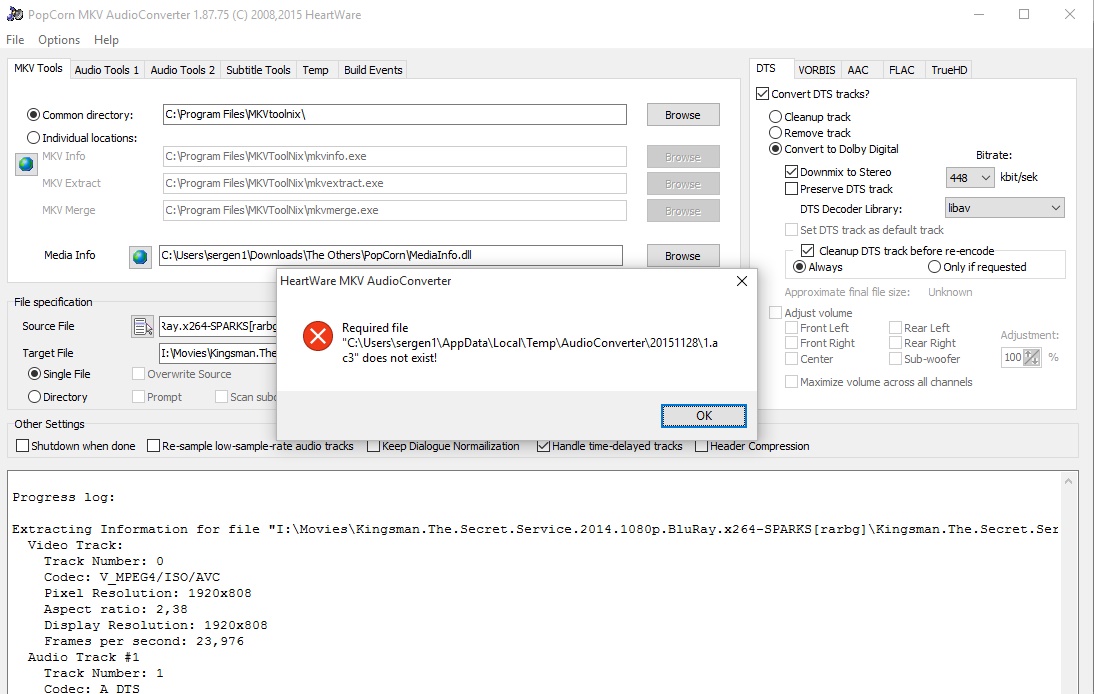Click the 'Frames per second: 23,976' log line
Image resolution: width=1094 pixels, height=694 pixels.
144,642
